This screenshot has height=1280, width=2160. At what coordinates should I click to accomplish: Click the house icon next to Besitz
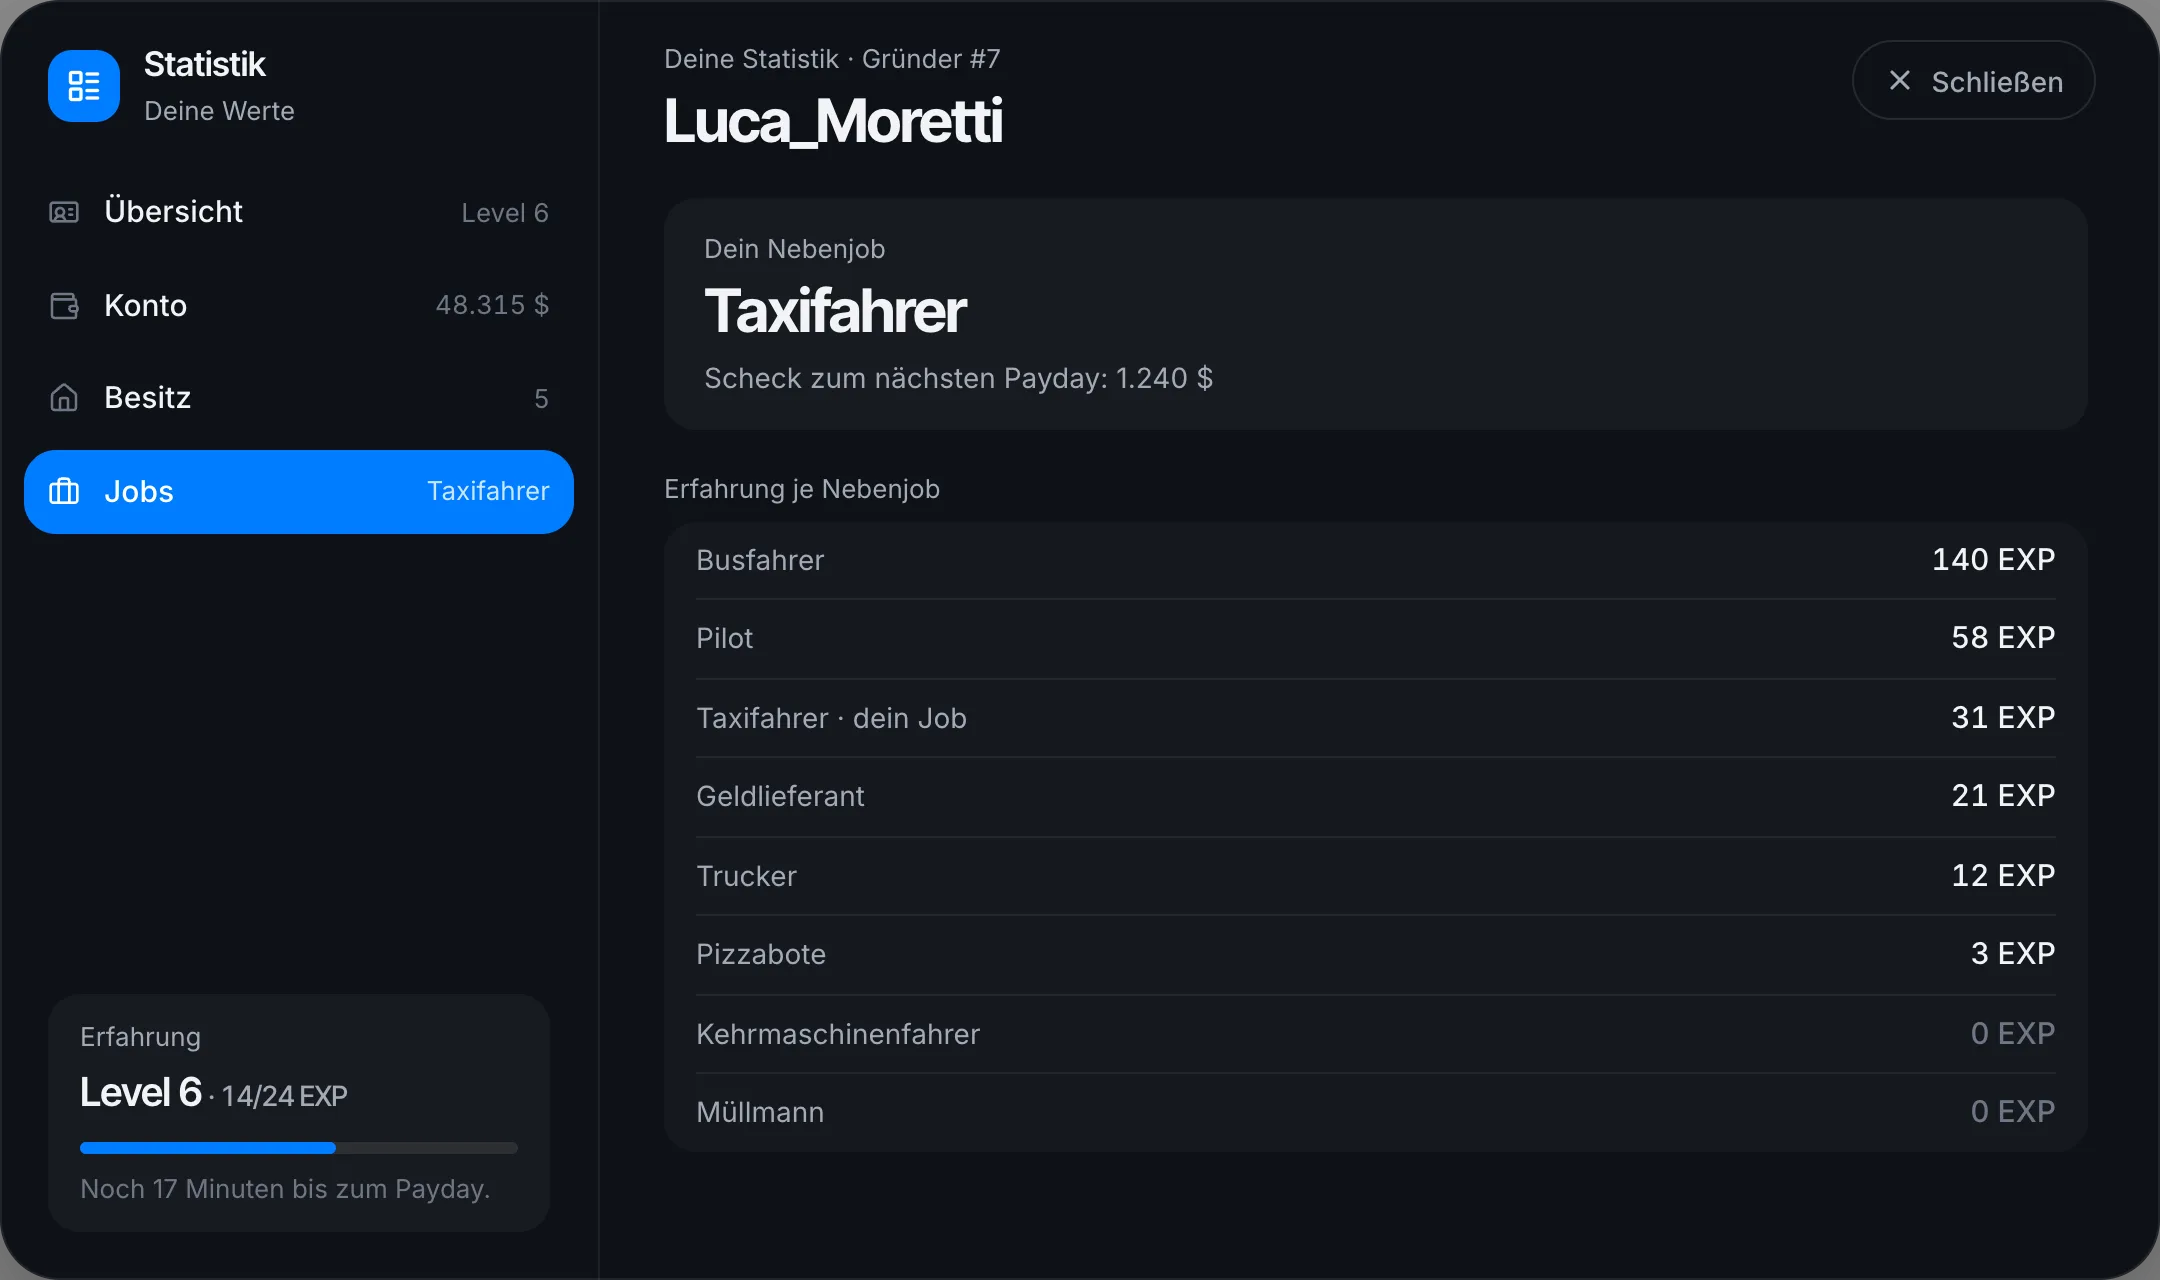pos(64,398)
